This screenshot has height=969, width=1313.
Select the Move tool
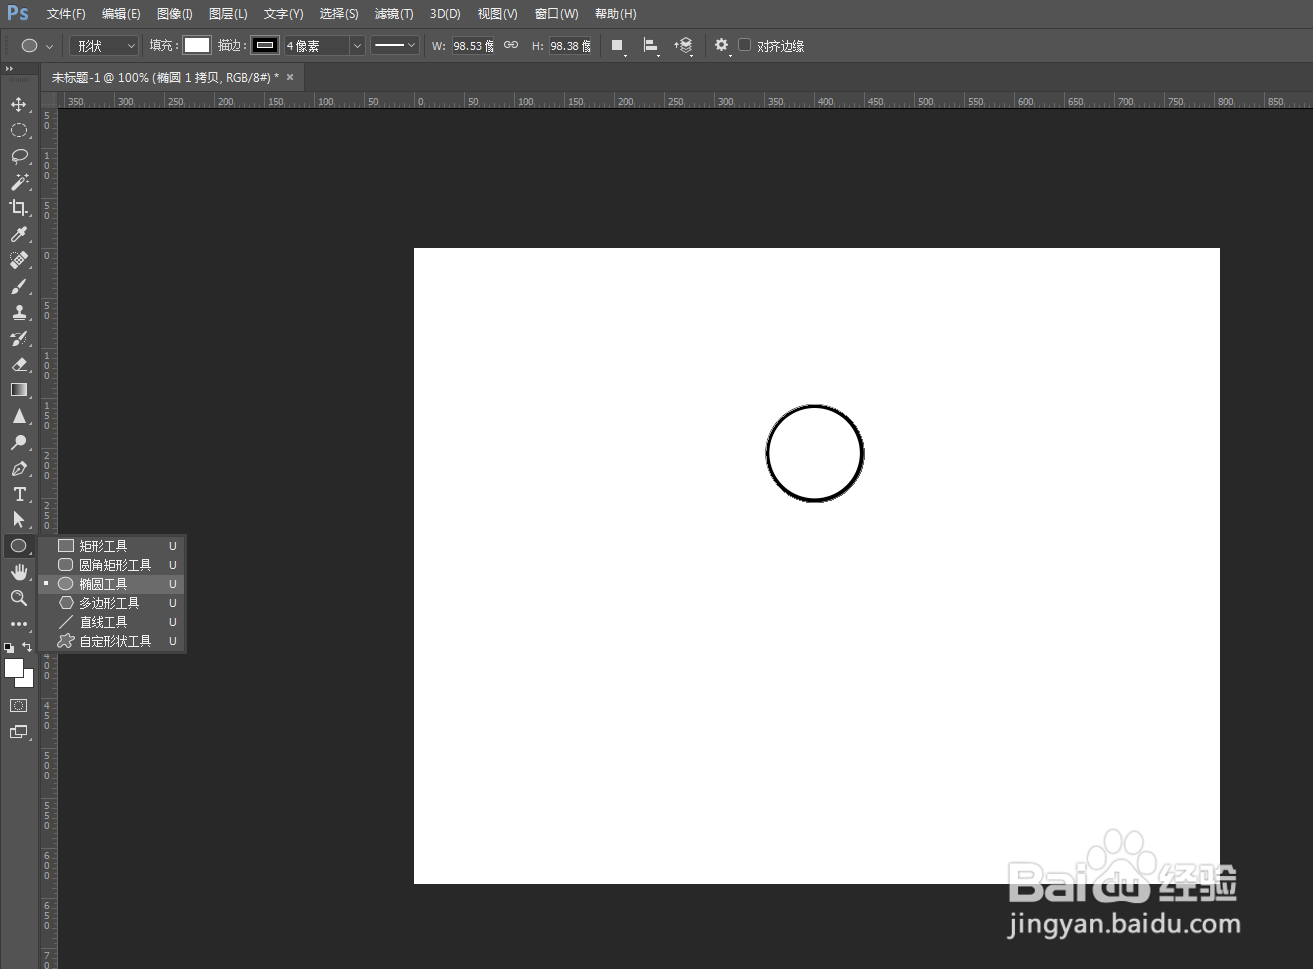click(18, 104)
